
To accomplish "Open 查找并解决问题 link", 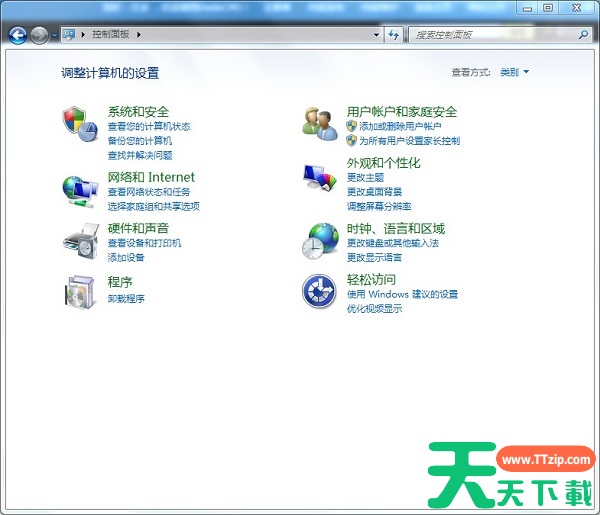I will click(x=140, y=155).
